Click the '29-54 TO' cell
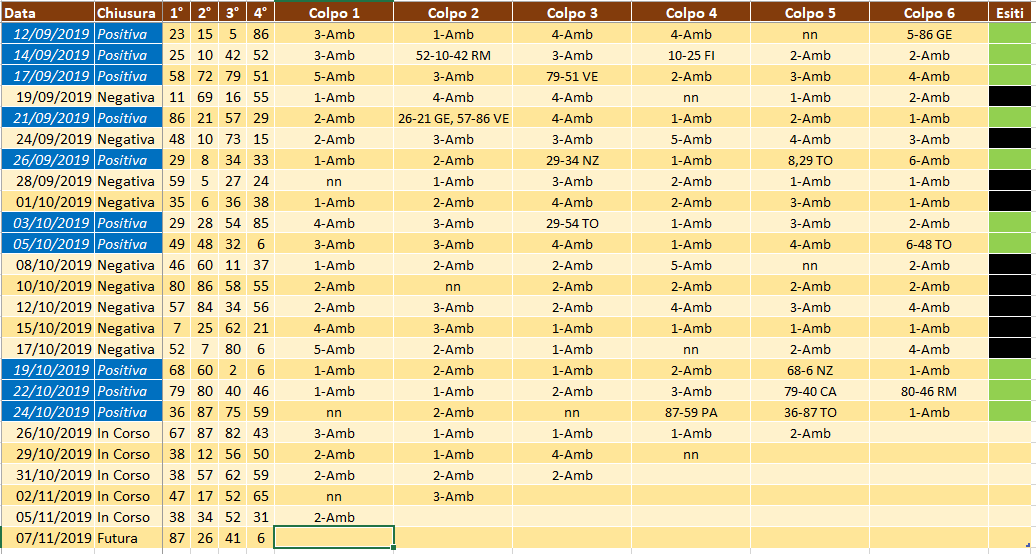 (572, 223)
